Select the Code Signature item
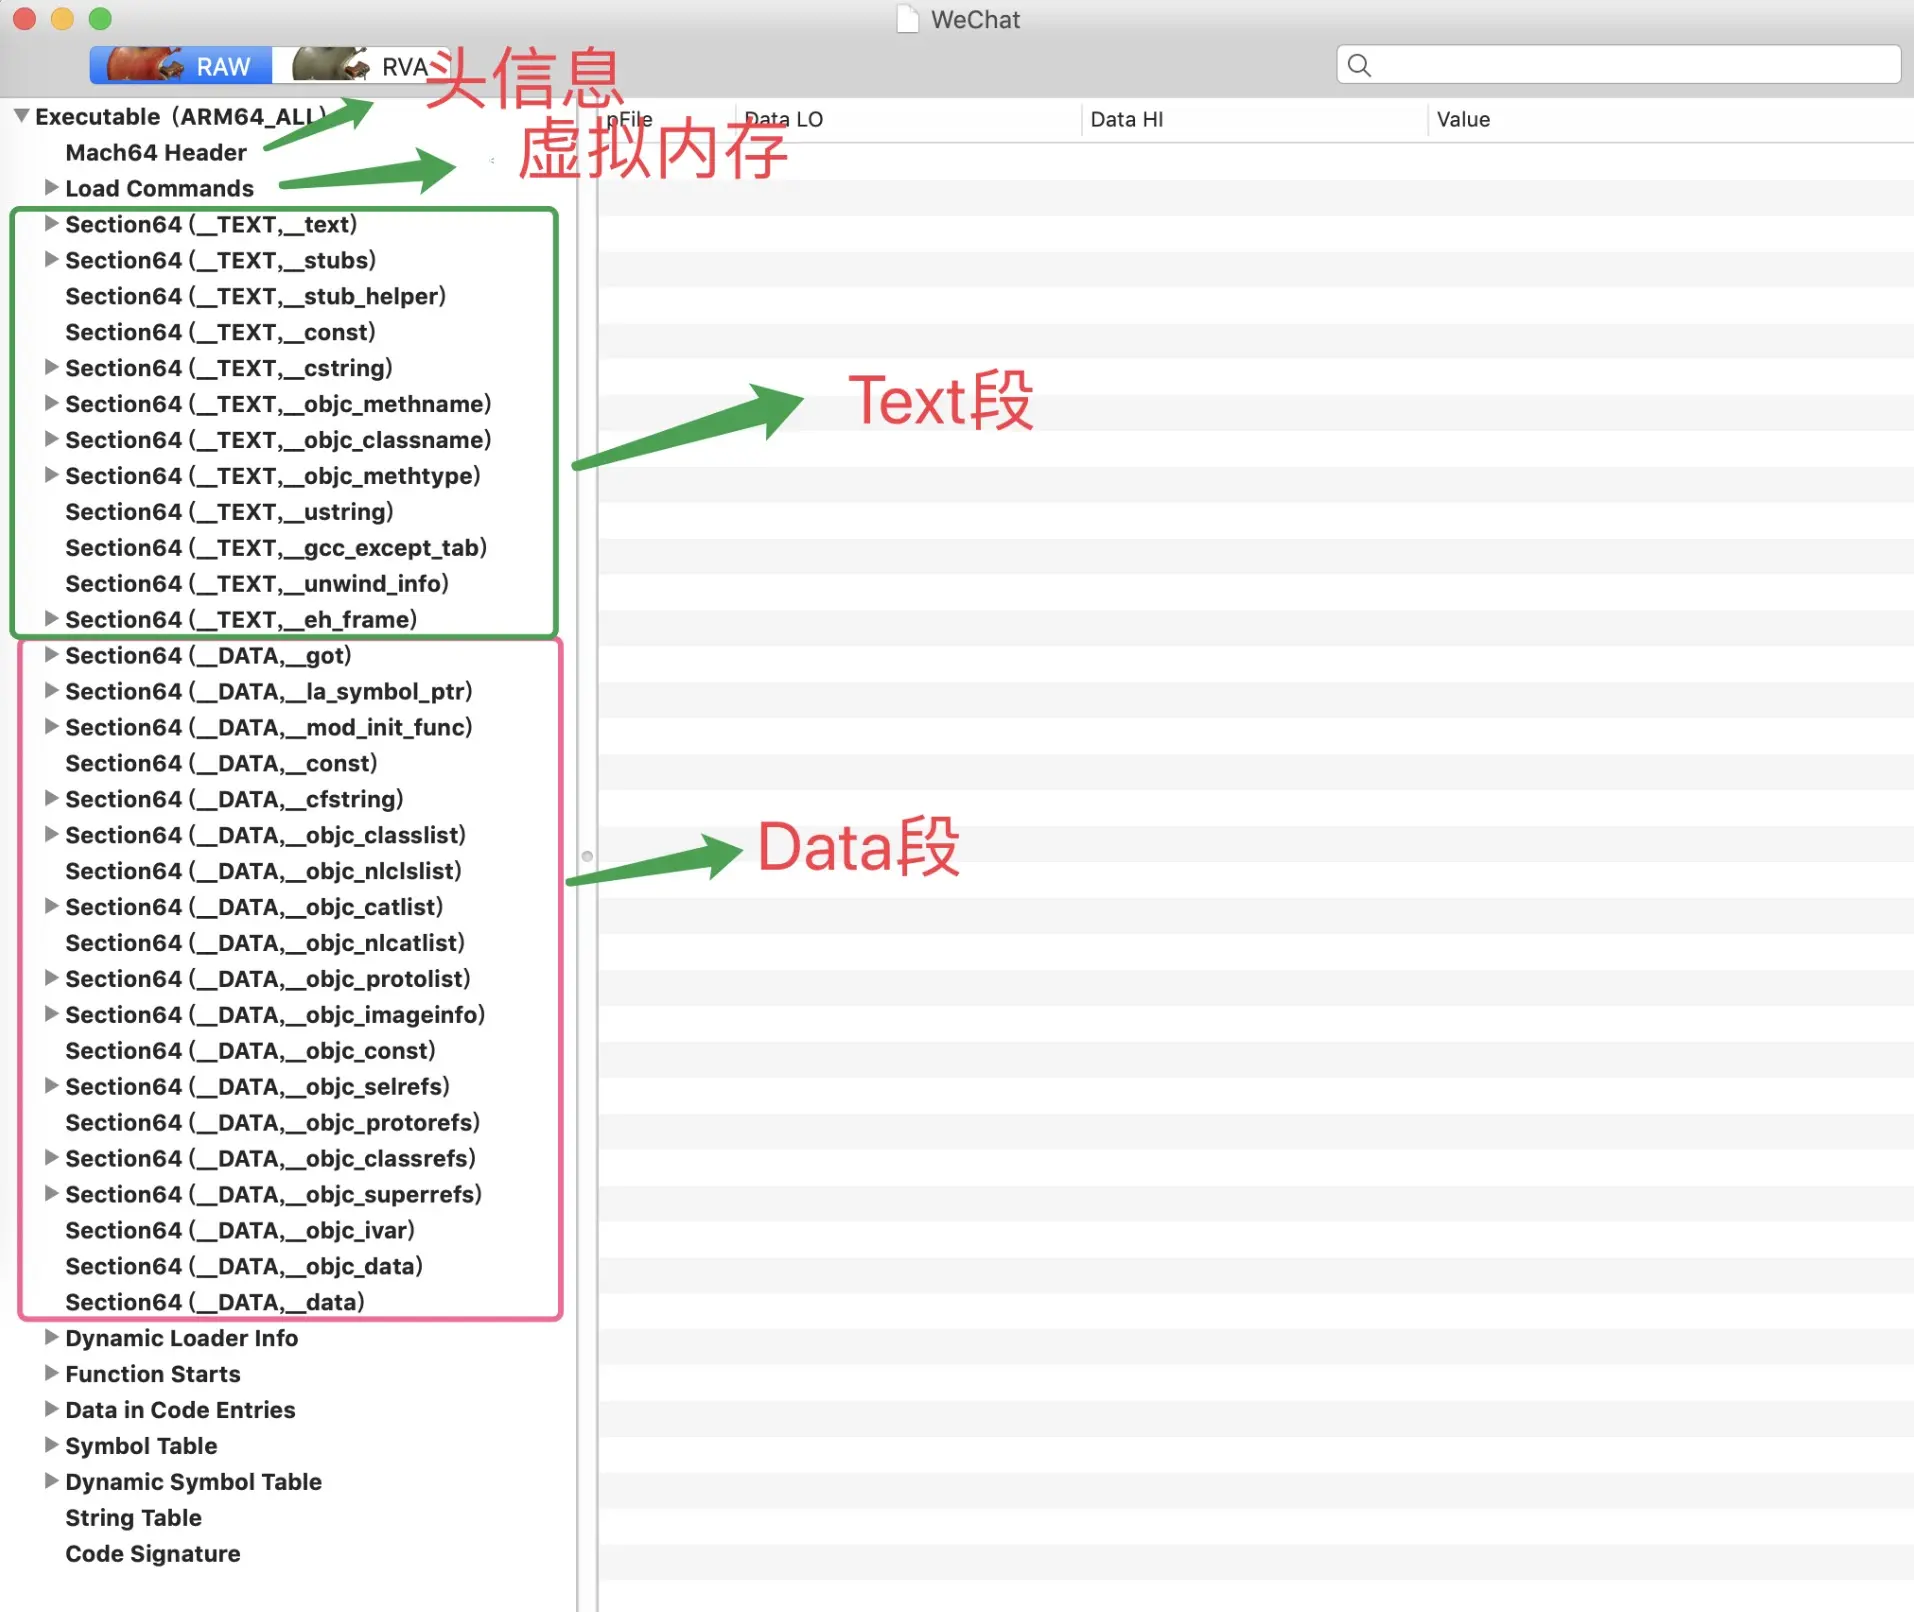This screenshot has width=1914, height=1612. point(153,1554)
